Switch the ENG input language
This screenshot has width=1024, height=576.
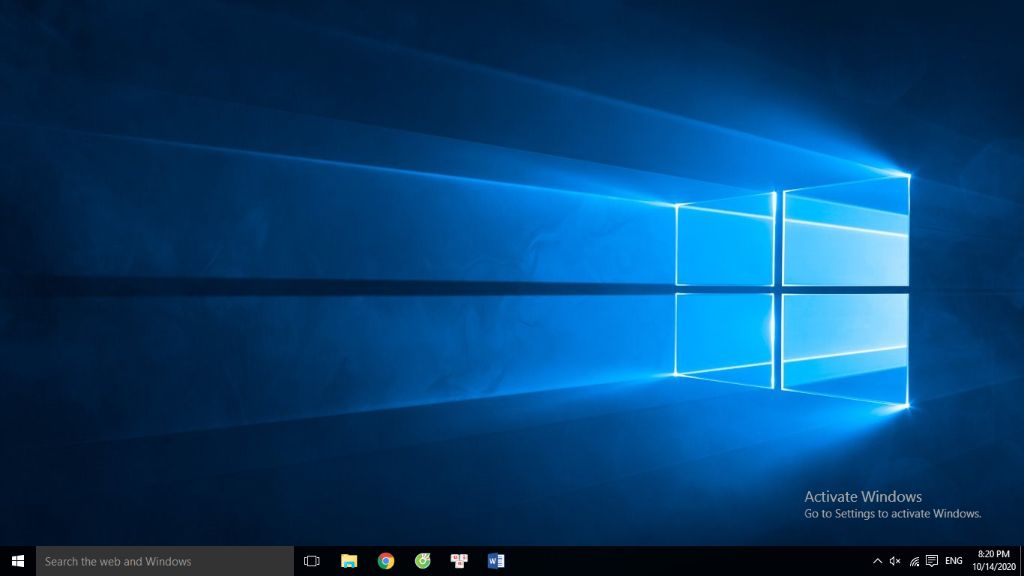pos(953,561)
